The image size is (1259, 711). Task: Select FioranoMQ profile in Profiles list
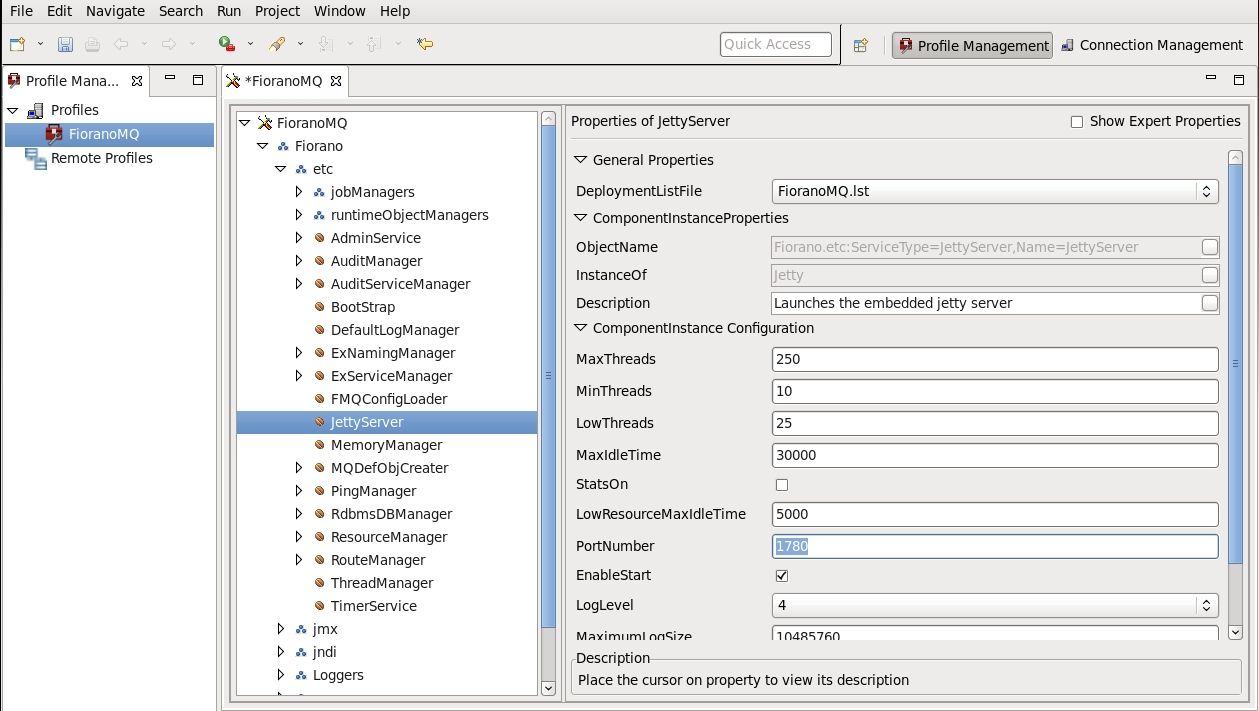(x=104, y=134)
